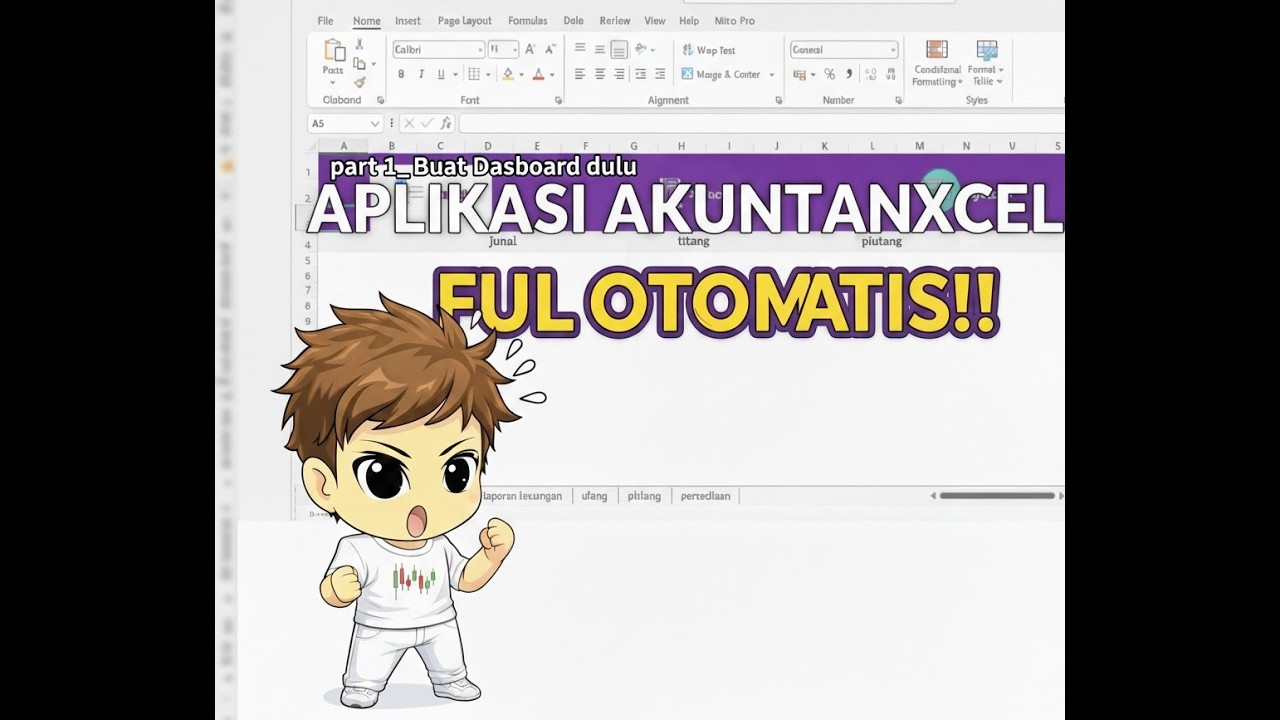Expand the font color dropdown arrow
Screen dimensions: 1280x720
tap(552, 75)
